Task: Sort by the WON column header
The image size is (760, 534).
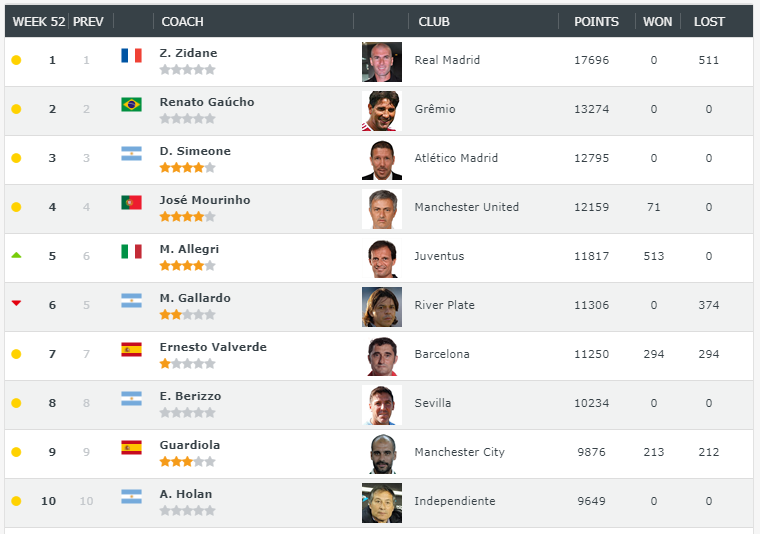Action: pyautogui.click(x=657, y=22)
